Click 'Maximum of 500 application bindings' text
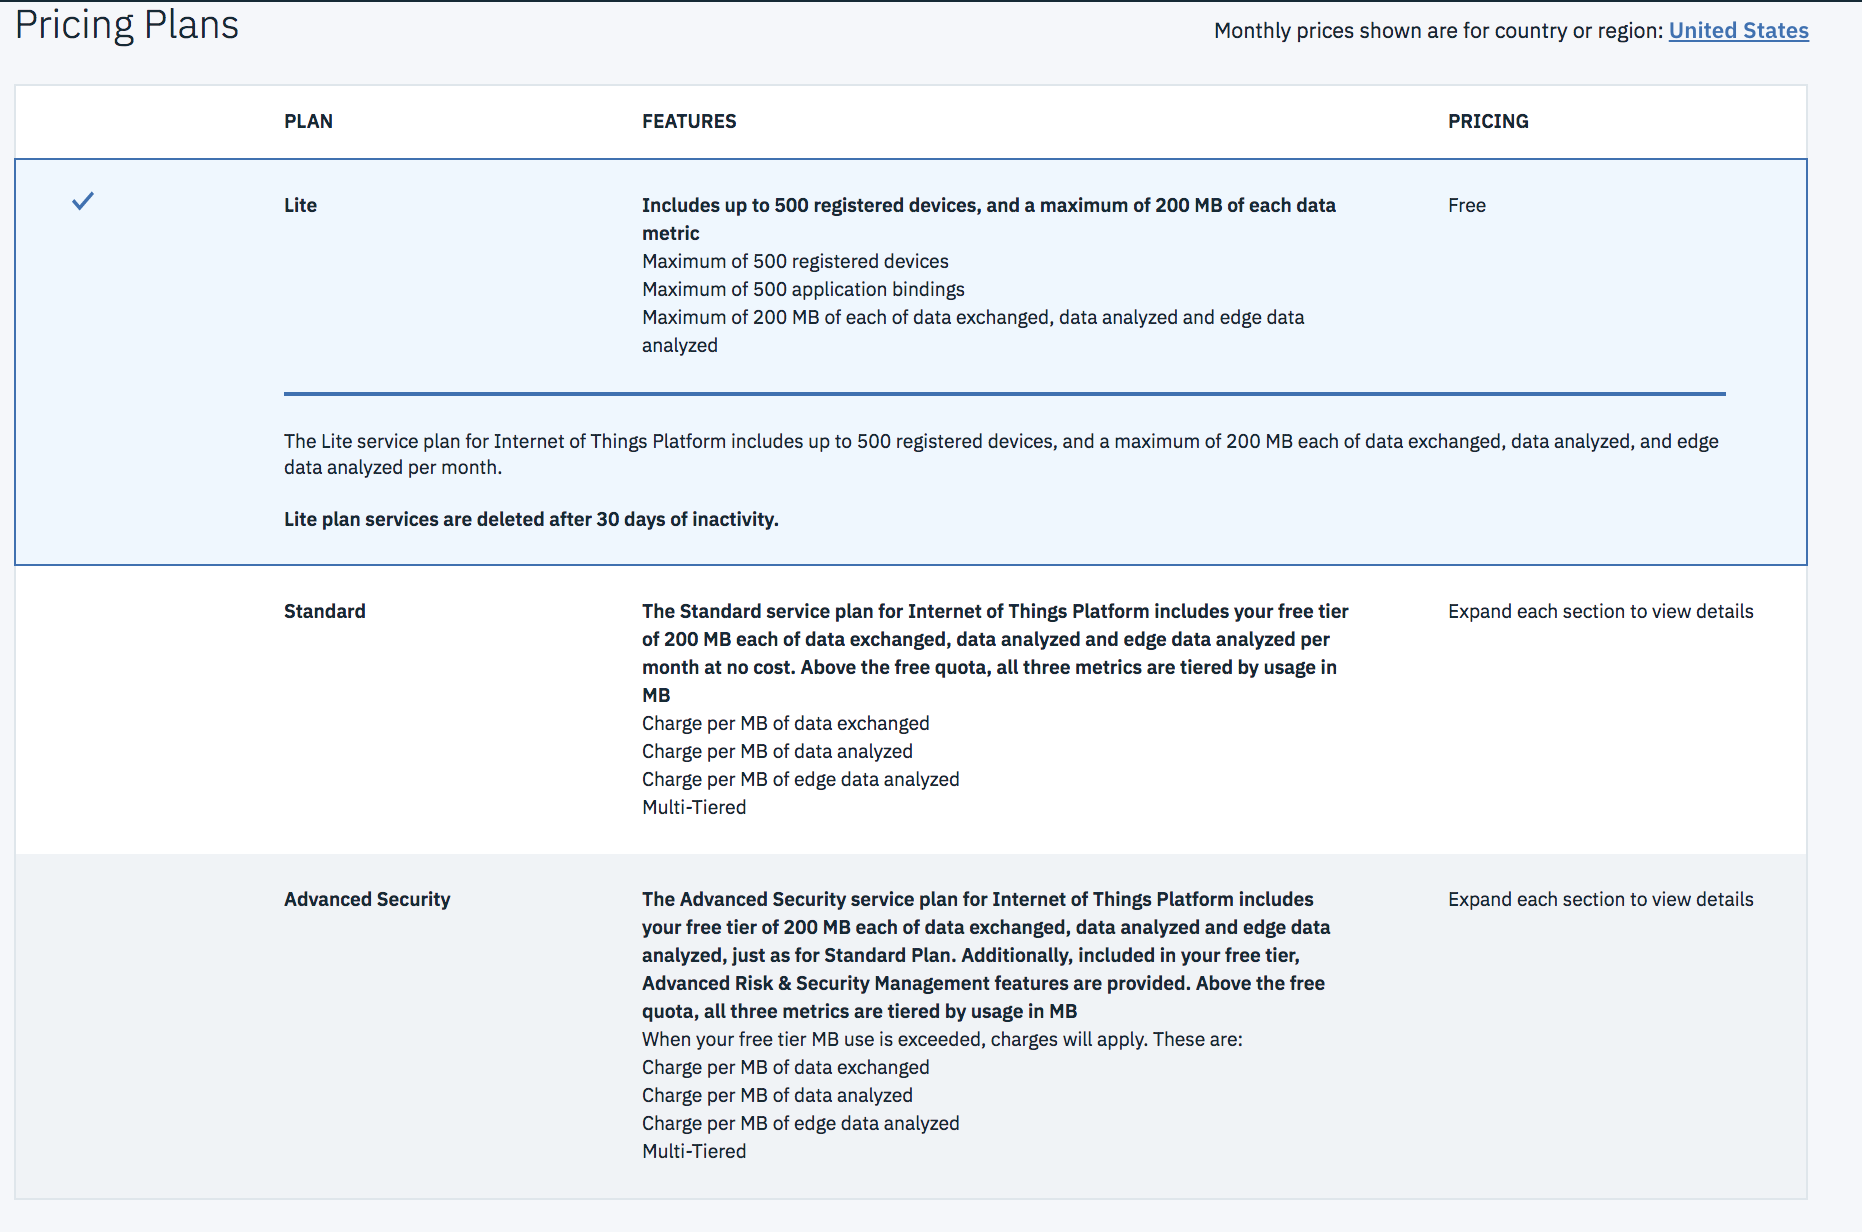Viewport: 1862px width, 1232px height. point(803,289)
